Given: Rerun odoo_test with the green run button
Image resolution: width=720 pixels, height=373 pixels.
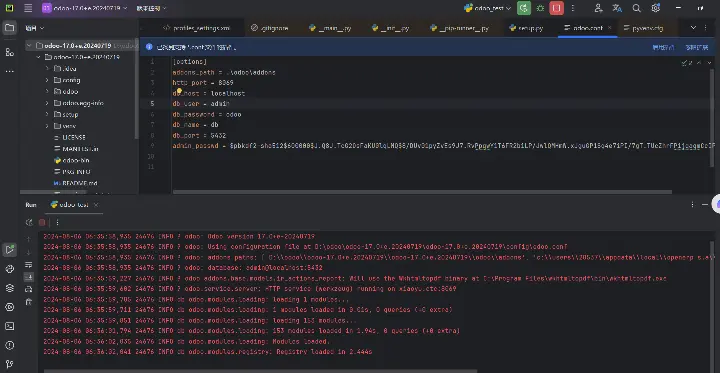Looking at the screenshot, I should pyautogui.click(x=524, y=8).
